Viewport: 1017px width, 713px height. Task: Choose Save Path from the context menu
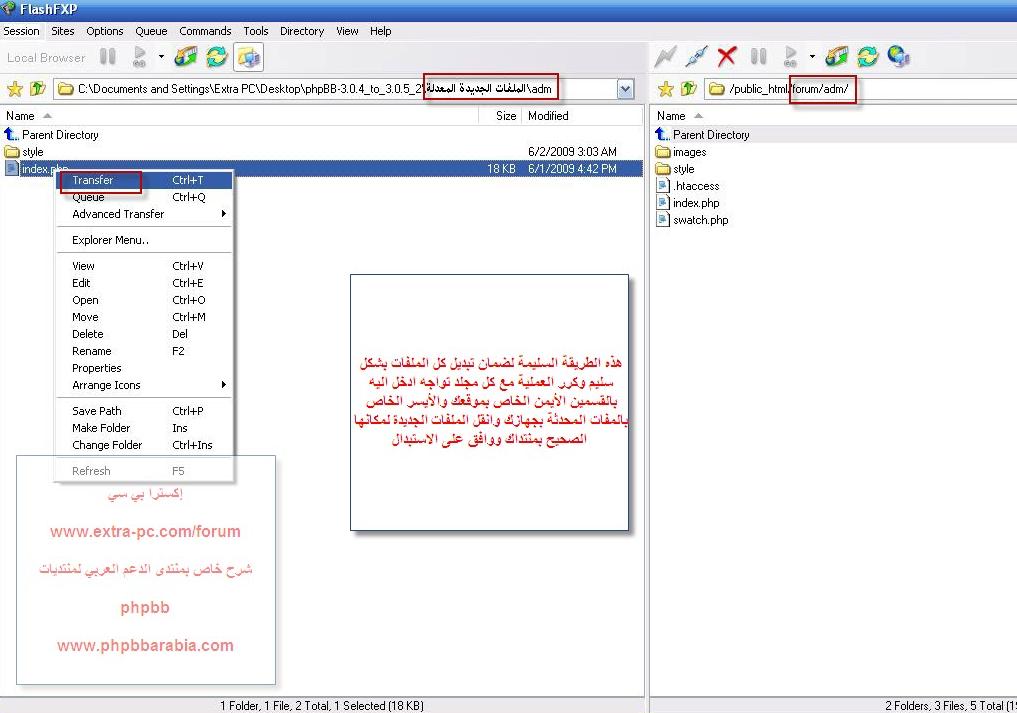(145, 411)
